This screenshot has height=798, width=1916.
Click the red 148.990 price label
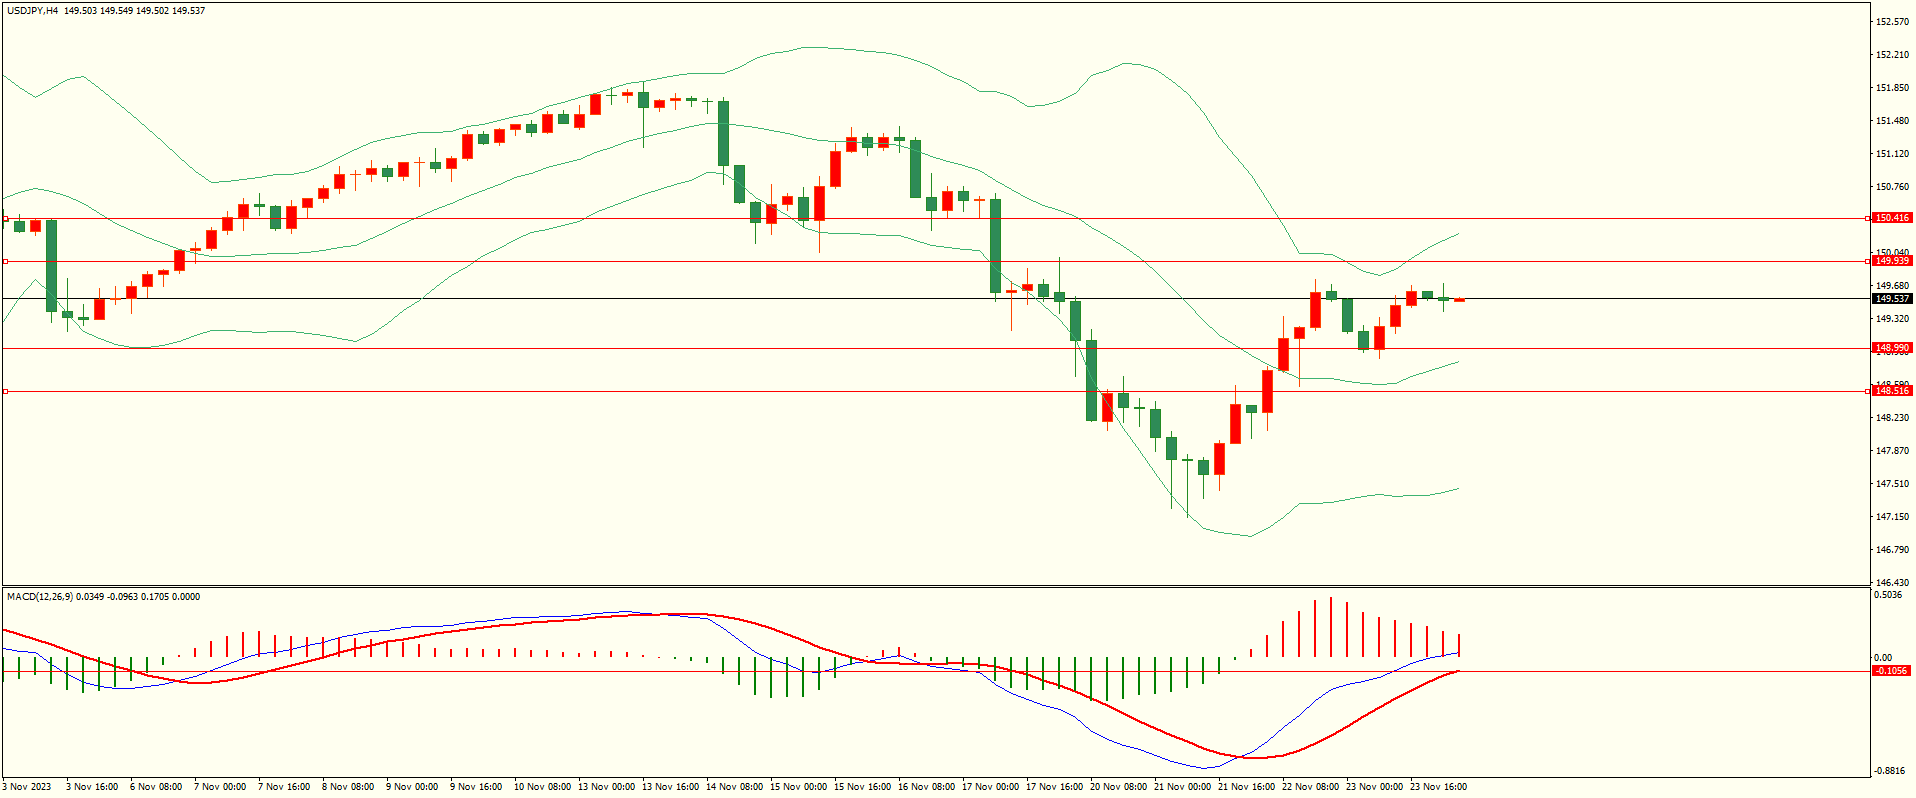1892,348
